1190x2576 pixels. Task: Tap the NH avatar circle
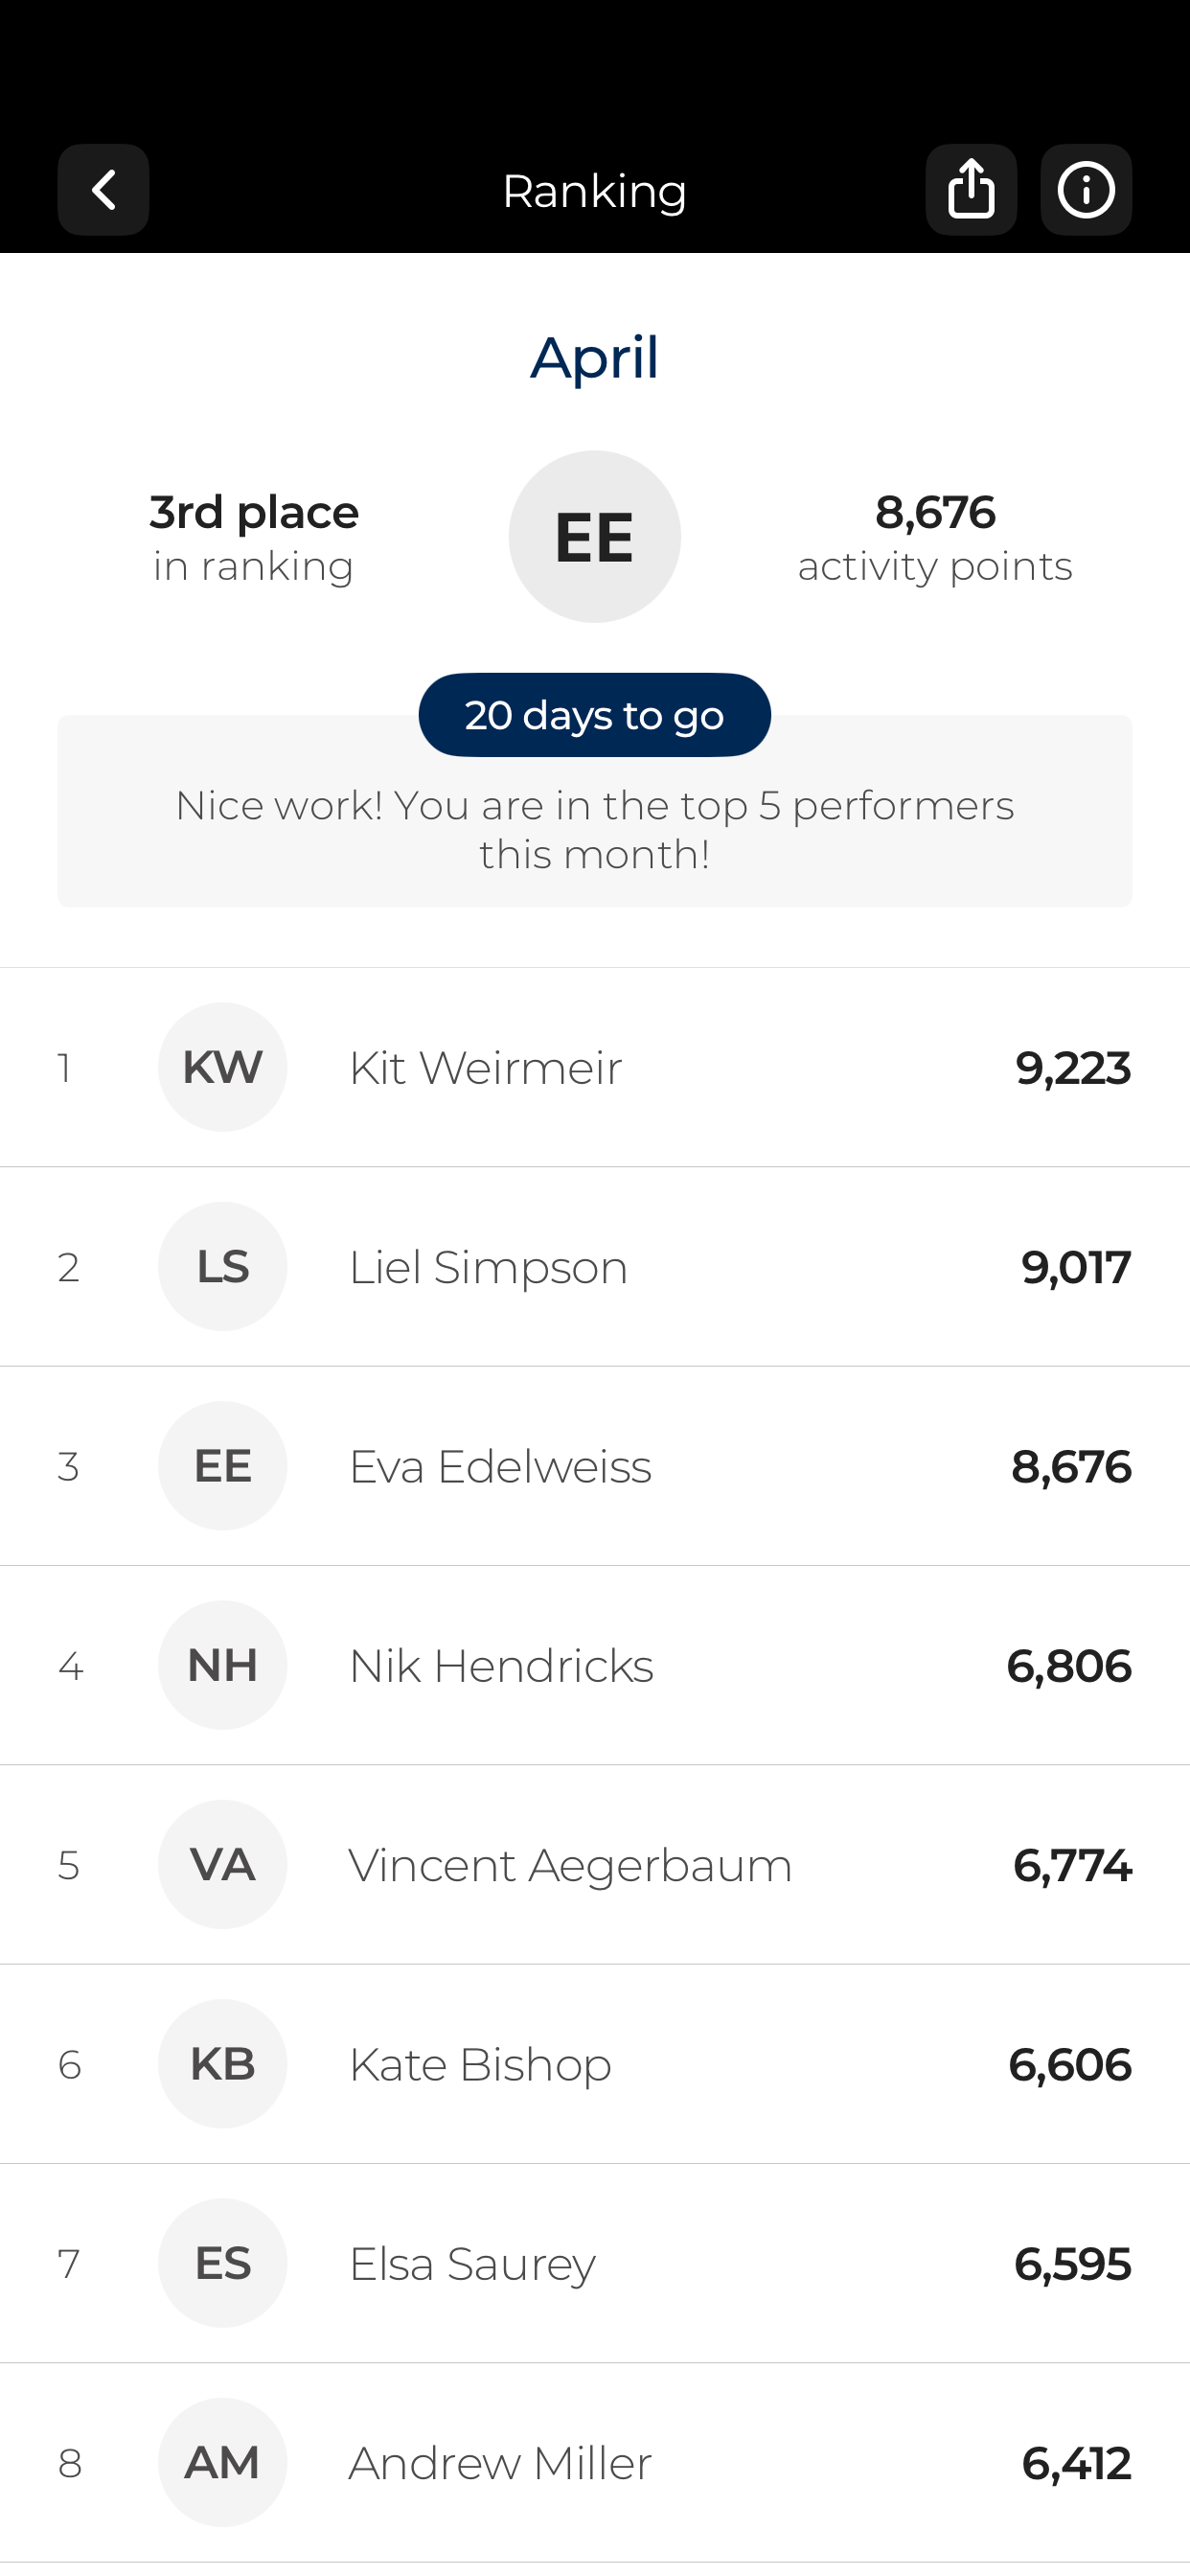coord(222,1665)
